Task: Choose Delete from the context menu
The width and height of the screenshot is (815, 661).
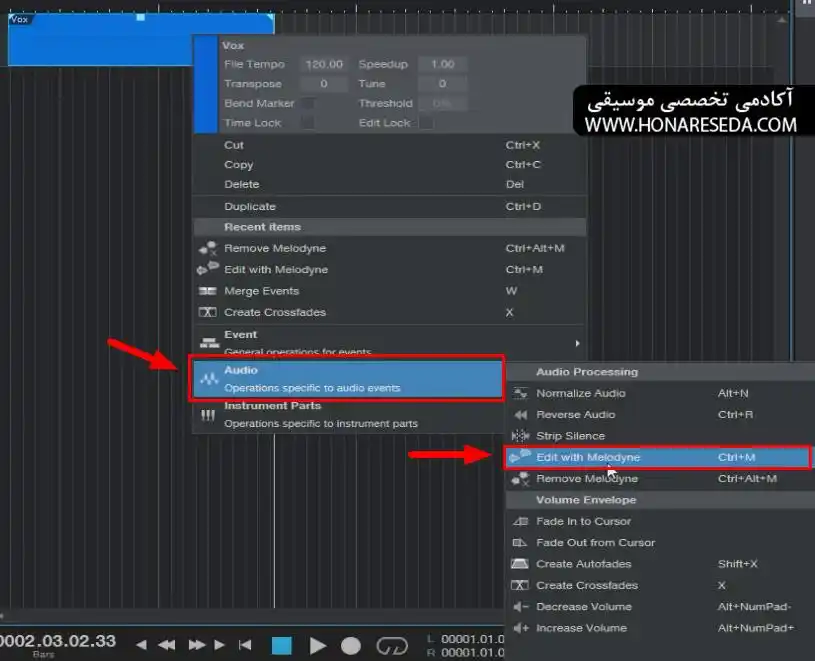Action: click(x=389, y=184)
